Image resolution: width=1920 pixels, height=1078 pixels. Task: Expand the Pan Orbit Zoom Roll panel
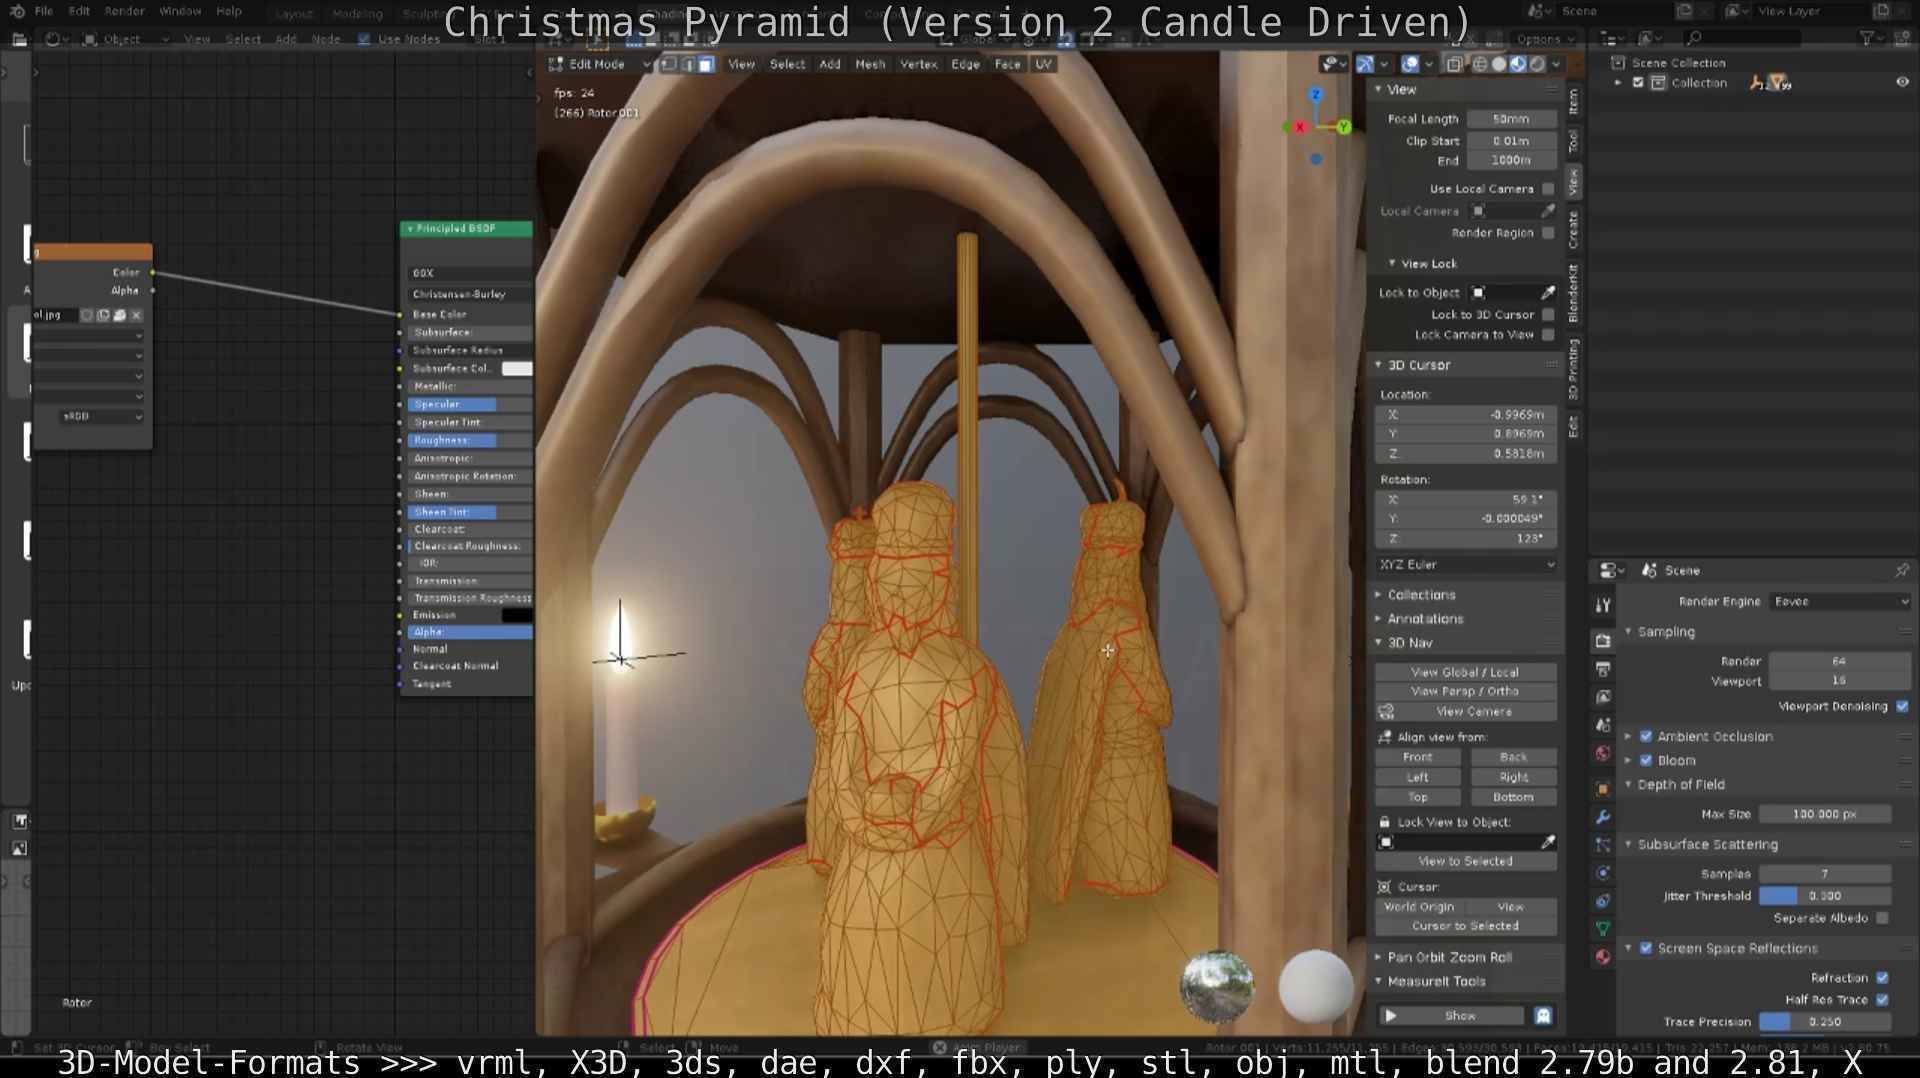[1448, 958]
